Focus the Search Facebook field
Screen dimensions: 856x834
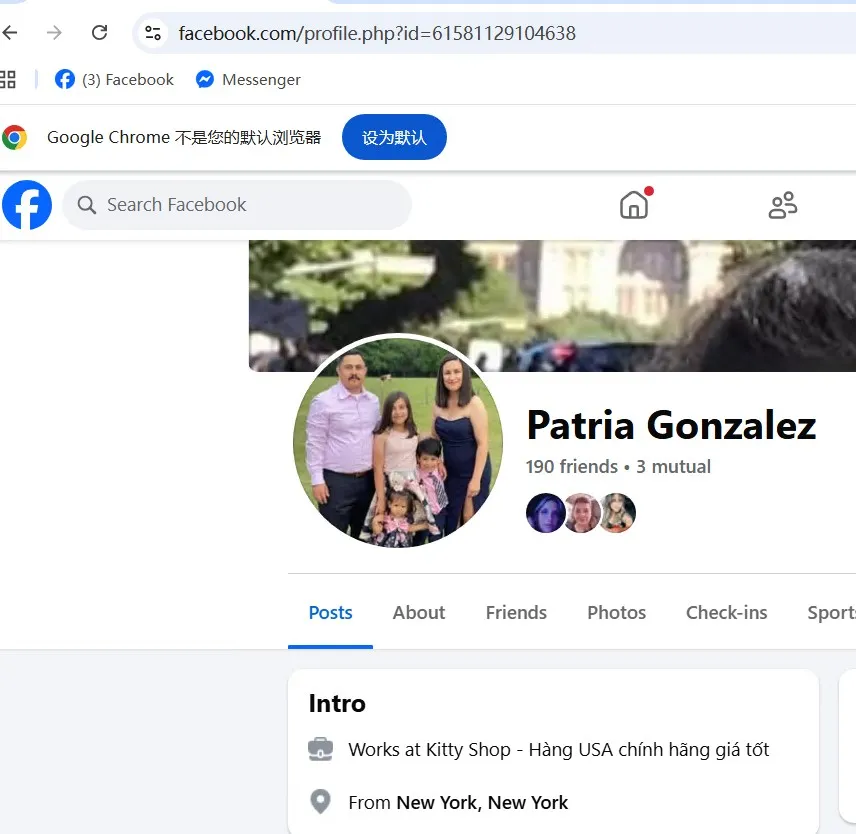click(x=236, y=205)
